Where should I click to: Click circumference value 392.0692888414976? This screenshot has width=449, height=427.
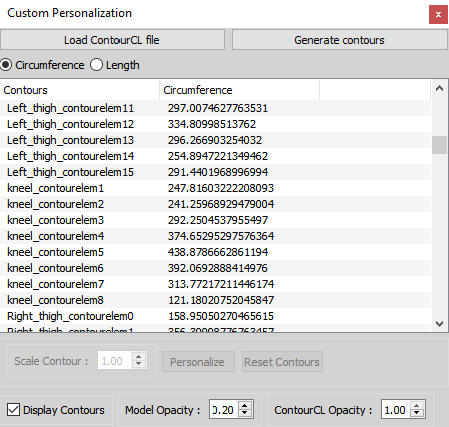click(218, 268)
